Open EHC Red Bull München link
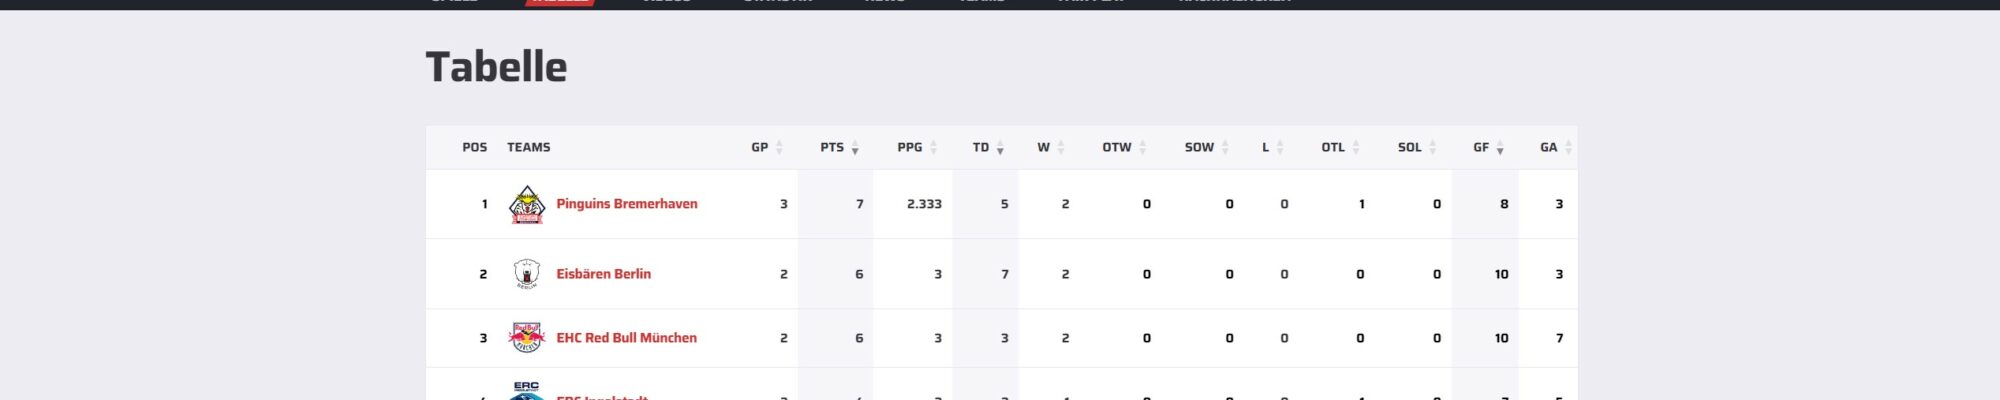 point(626,338)
